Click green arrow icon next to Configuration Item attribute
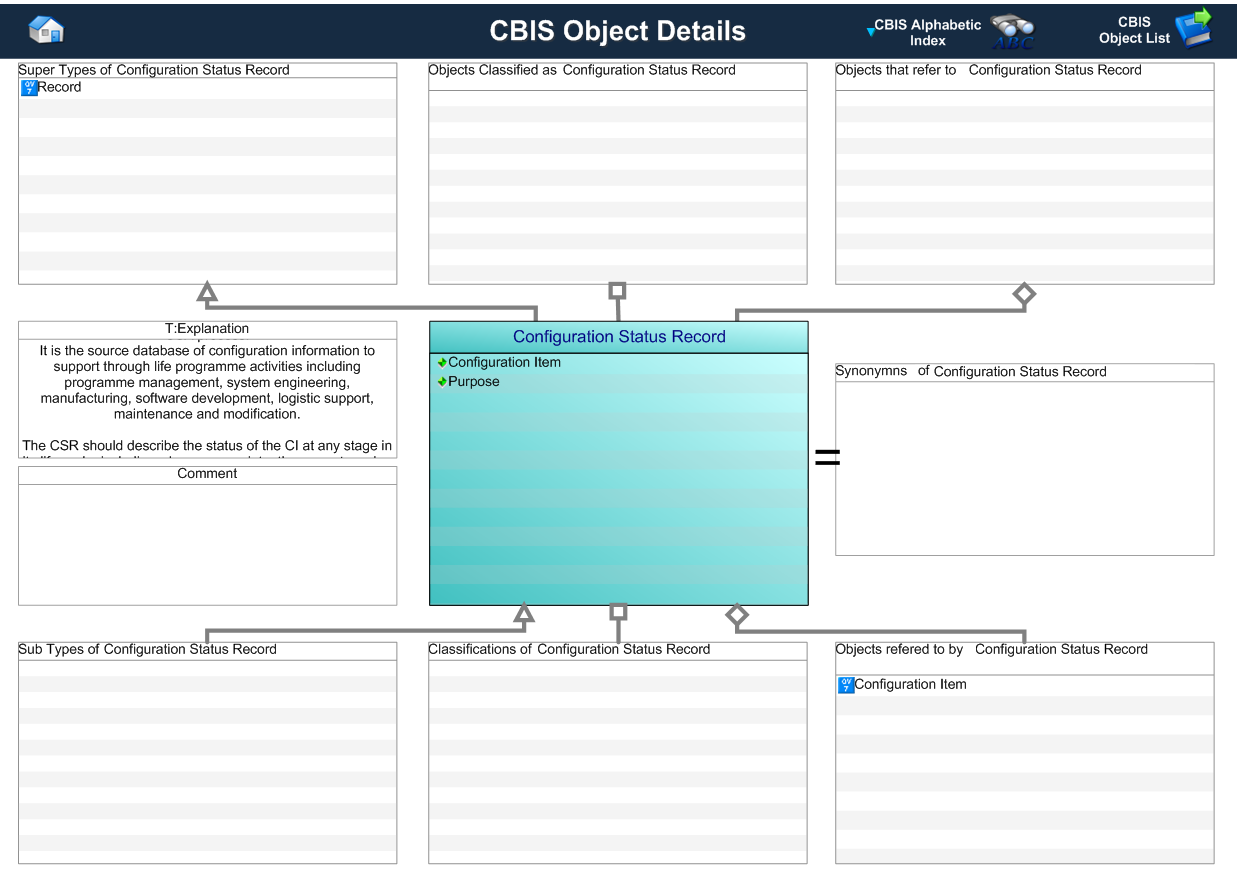The height and width of the screenshot is (872, 1237). coord(442,363)
